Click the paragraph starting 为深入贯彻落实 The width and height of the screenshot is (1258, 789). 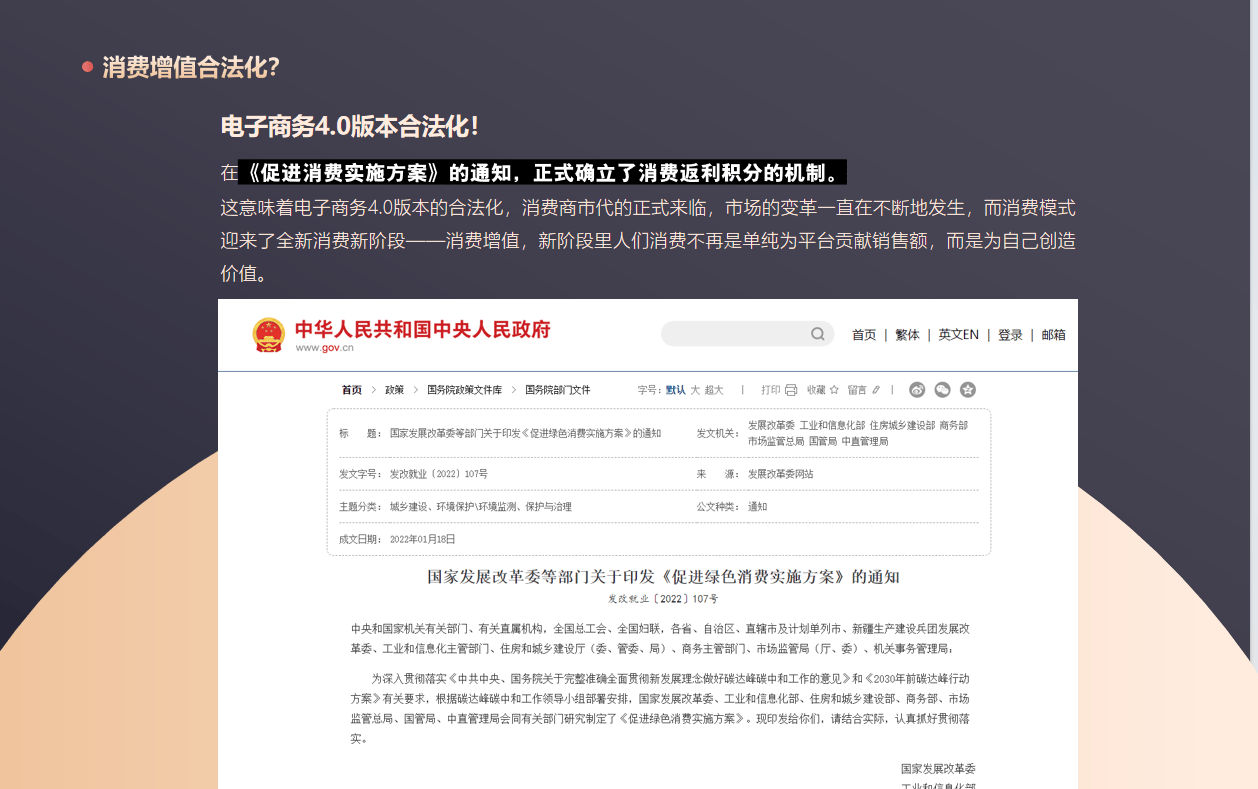660,708
